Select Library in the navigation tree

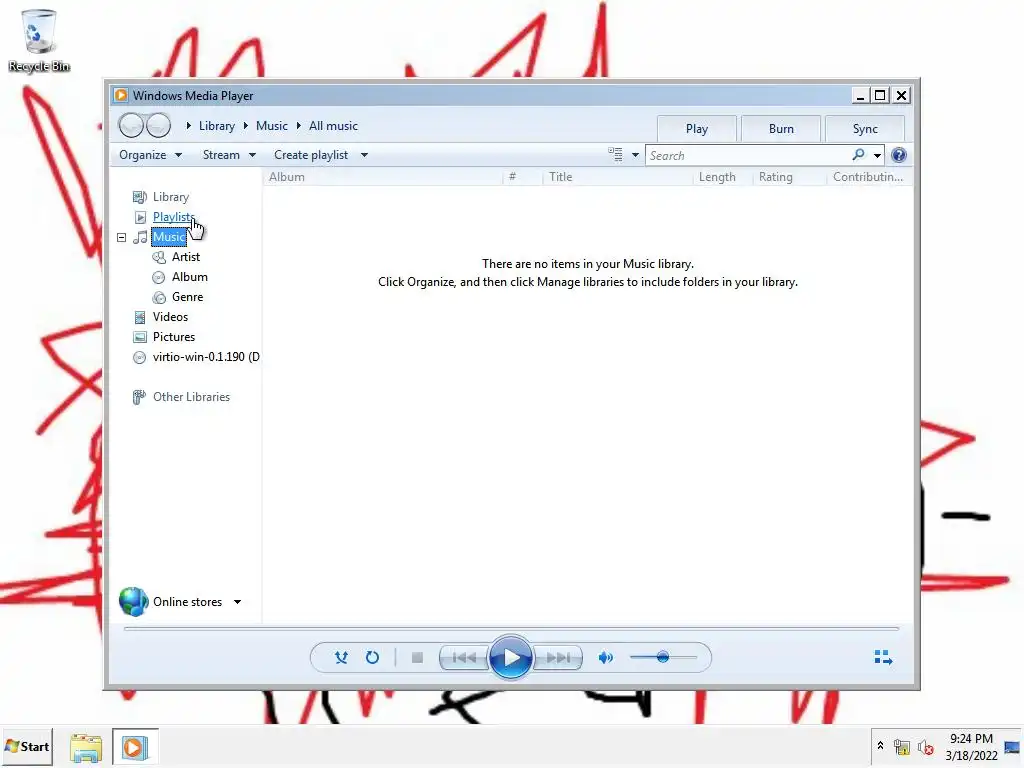click(170, 197)
